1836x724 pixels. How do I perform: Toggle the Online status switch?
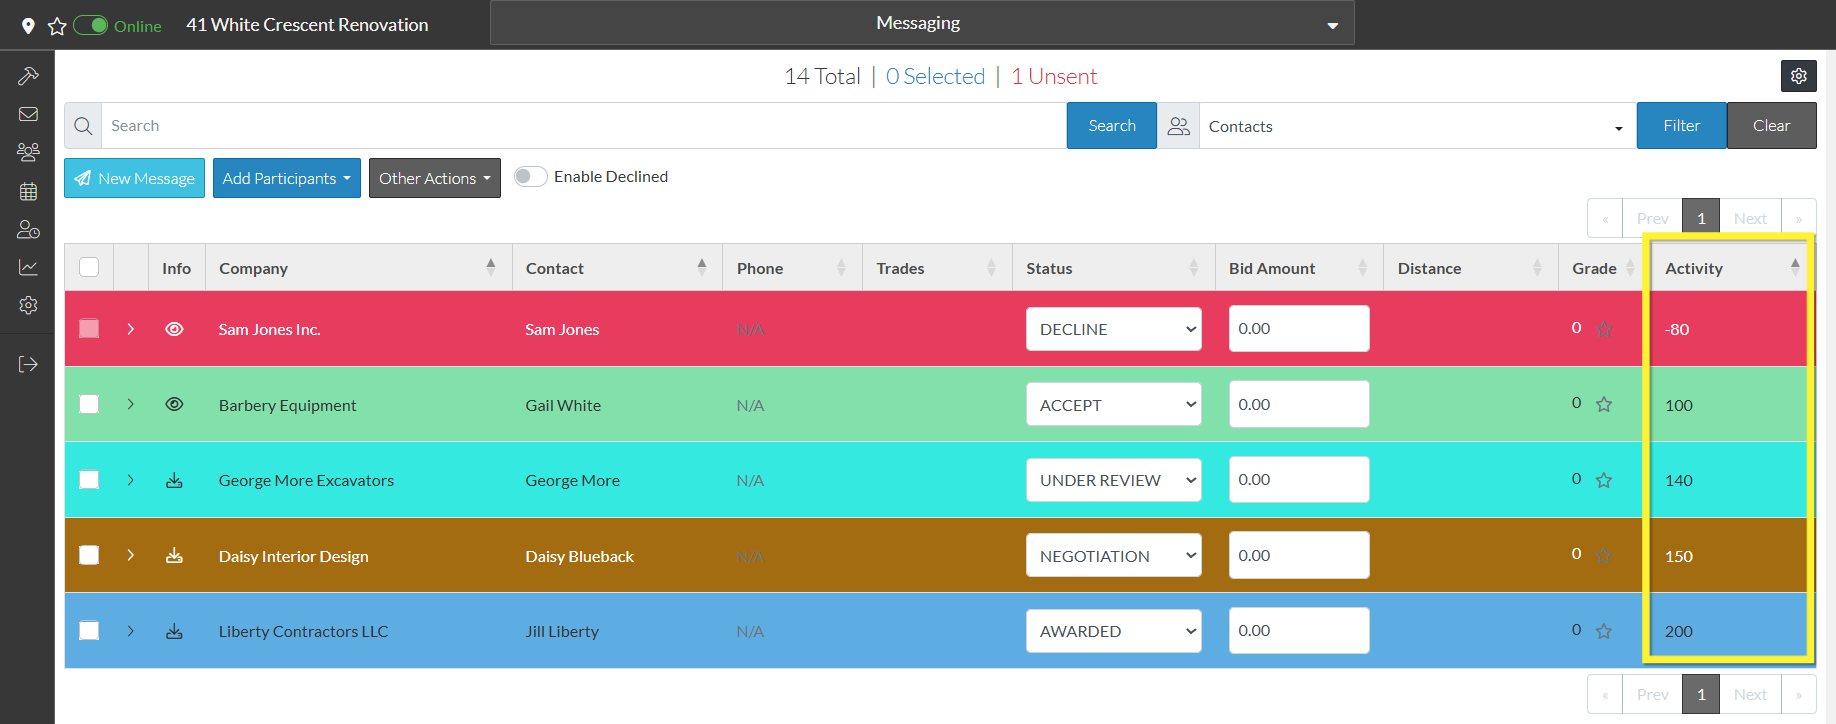coord(91,25)
